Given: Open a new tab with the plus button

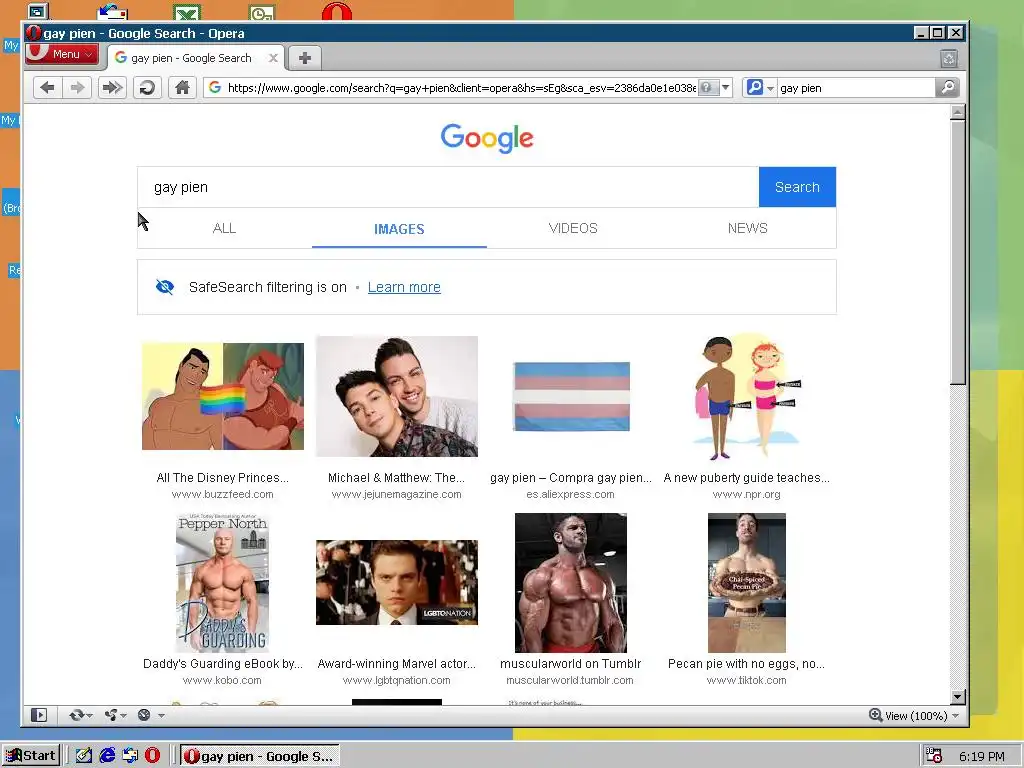Looking at the screenshot, I should pyautogui.click(x=304, y=58).
